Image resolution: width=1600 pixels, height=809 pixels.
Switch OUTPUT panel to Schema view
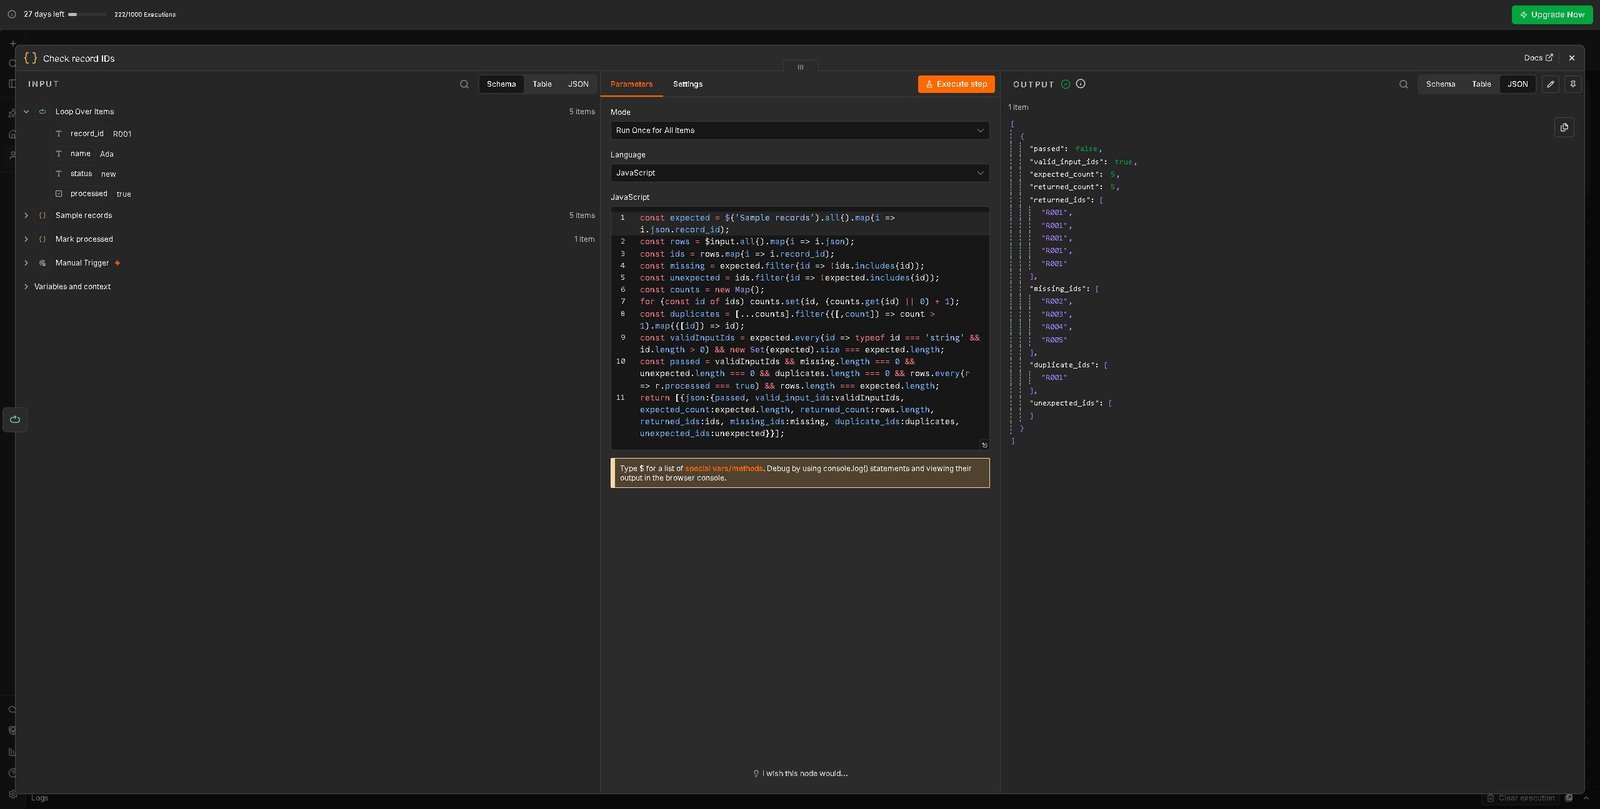[x=1440, y=84]
